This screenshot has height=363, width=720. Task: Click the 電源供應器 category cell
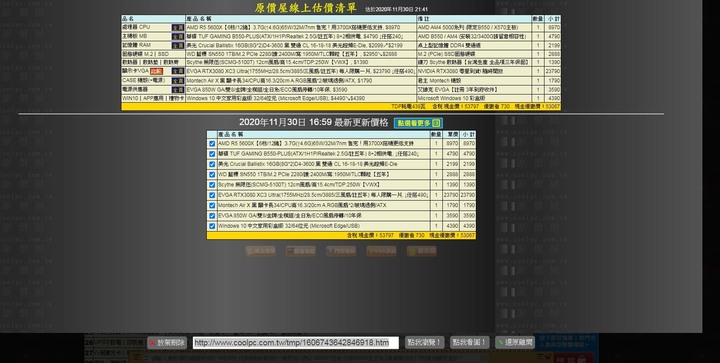pos(153,89)
